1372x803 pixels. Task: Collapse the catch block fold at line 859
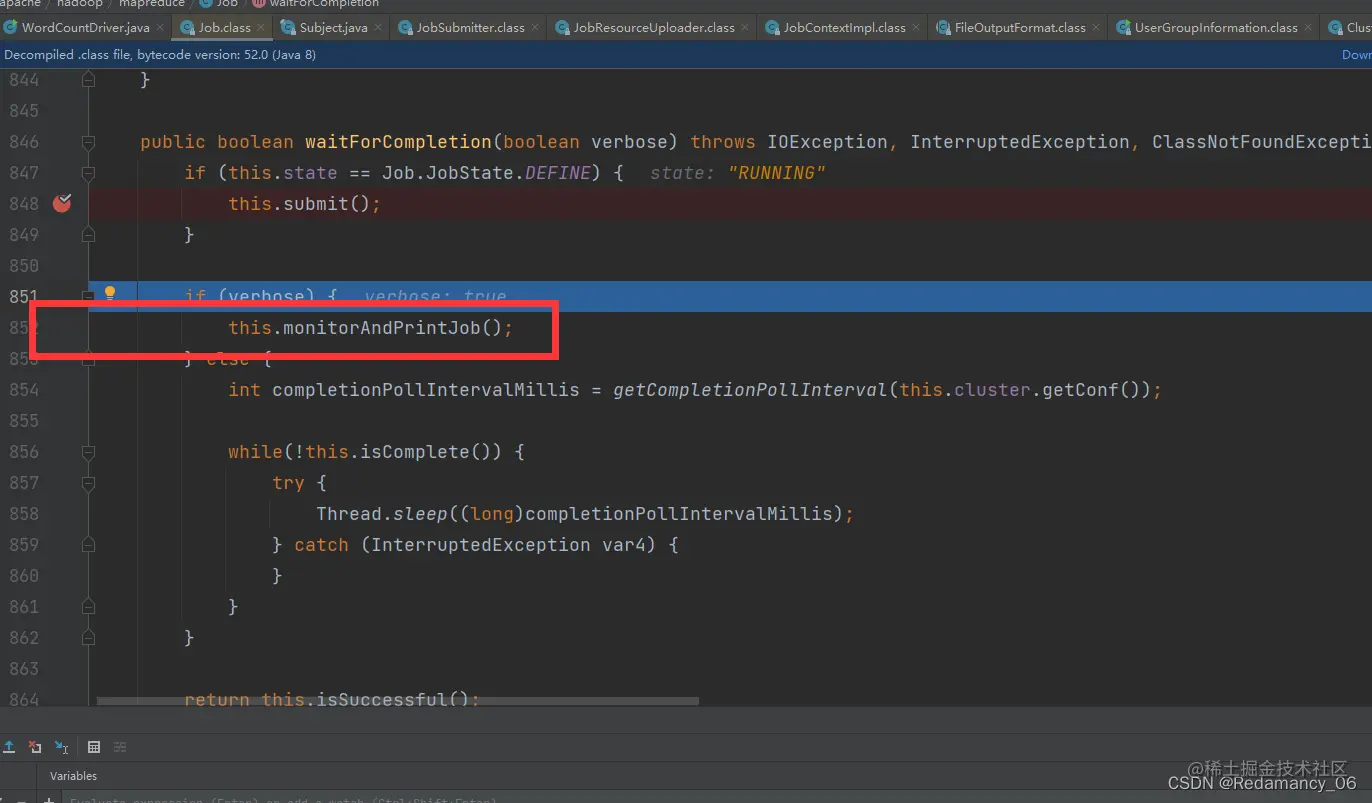(x=88, y=544)
